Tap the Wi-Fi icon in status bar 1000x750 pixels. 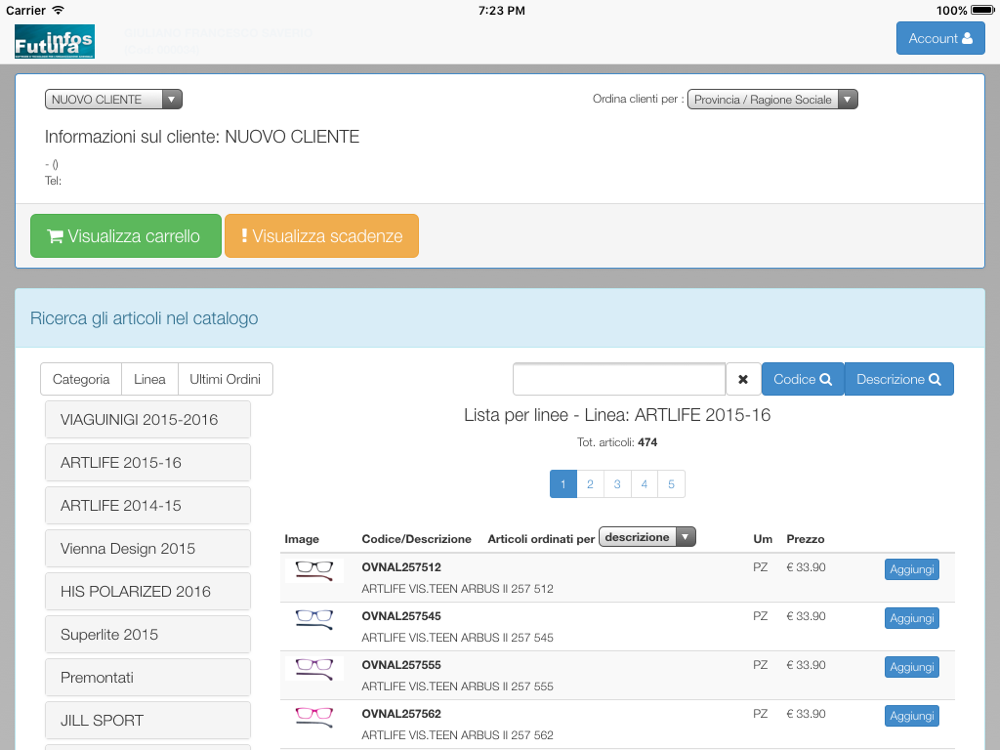click(x=59, y=10)
